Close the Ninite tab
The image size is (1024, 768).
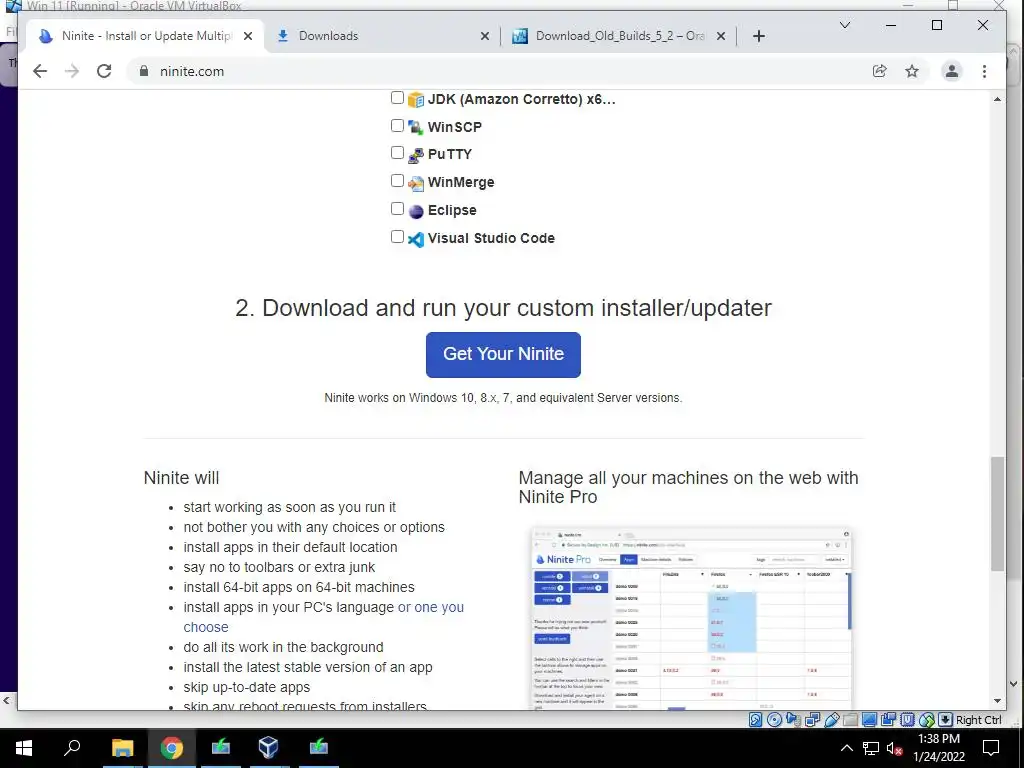[248, 36]
